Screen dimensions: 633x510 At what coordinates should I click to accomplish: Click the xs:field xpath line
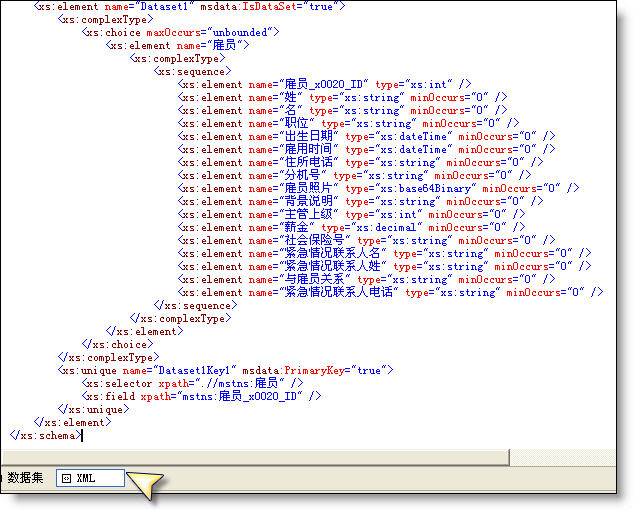coord(201,396)
